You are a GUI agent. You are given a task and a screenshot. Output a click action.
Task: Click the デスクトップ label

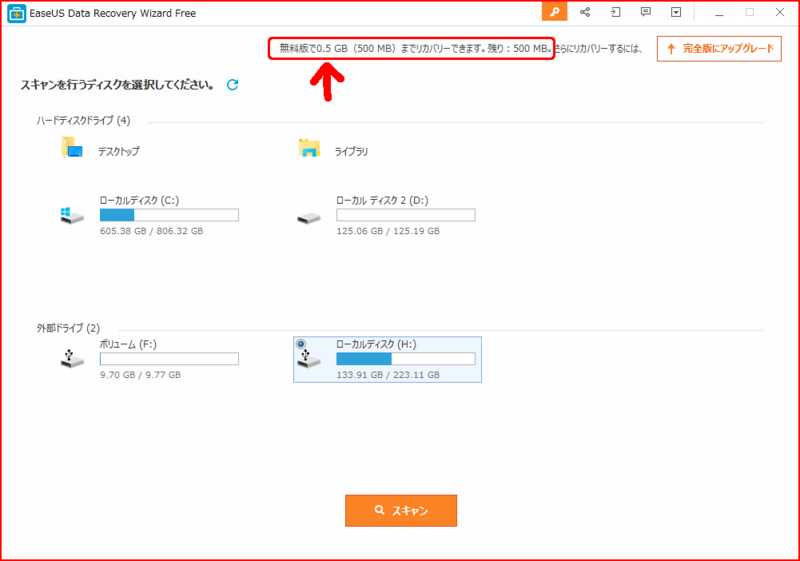tap(118, 151)
